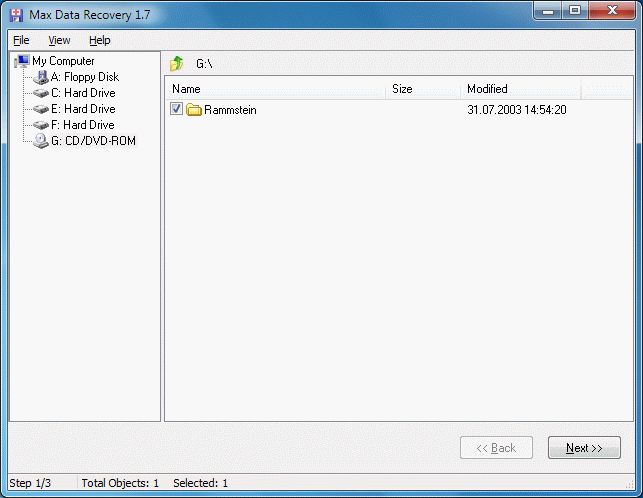643x498 pixels.
Task: Click the floppy disk drive icon
Action: click(x=41, y=77)
